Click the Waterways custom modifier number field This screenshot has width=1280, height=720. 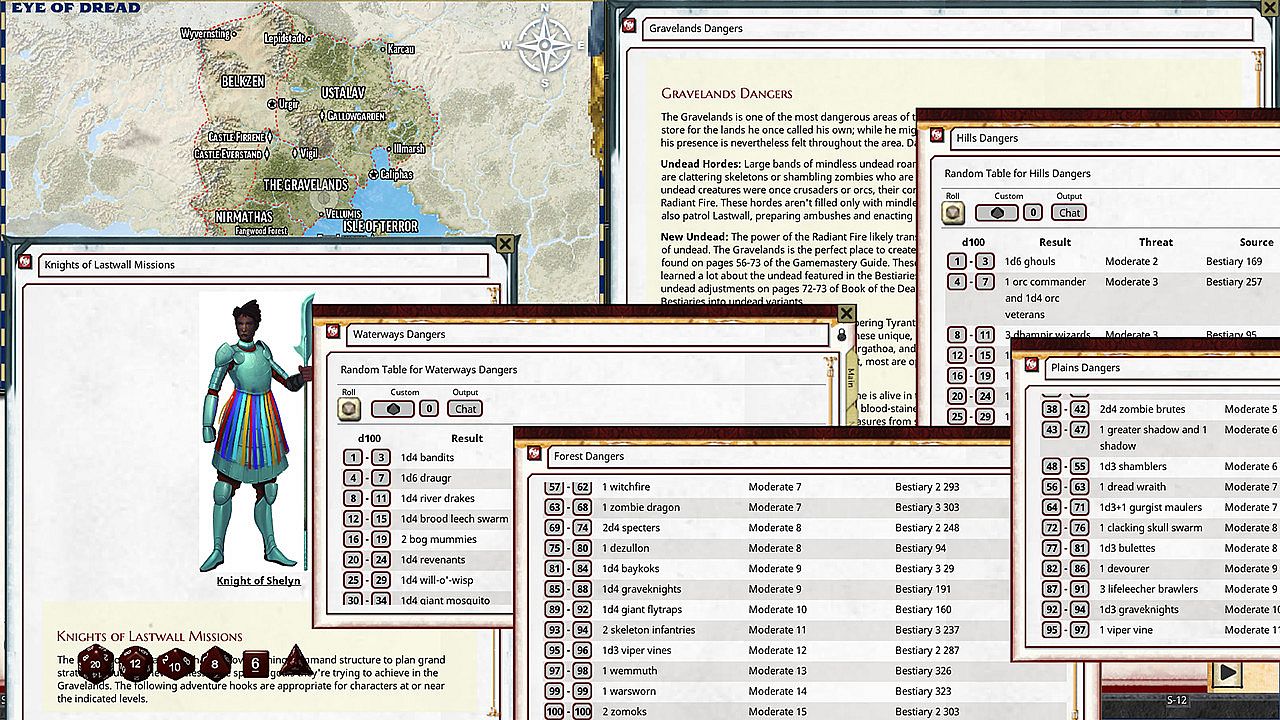tap(428, 408)
